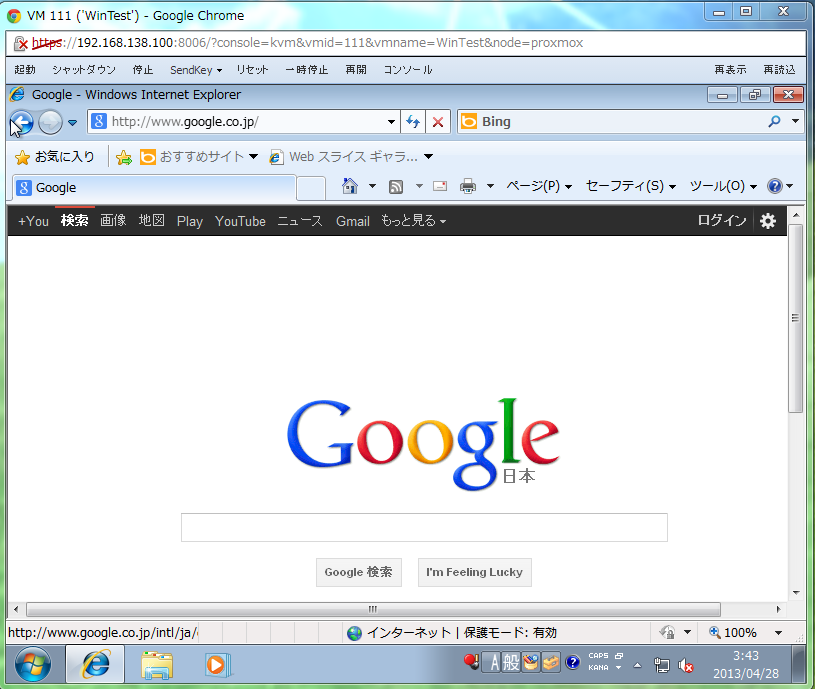Click リセット in the Proxmox toolbar
815x689 pixels.
pos(252,70)
